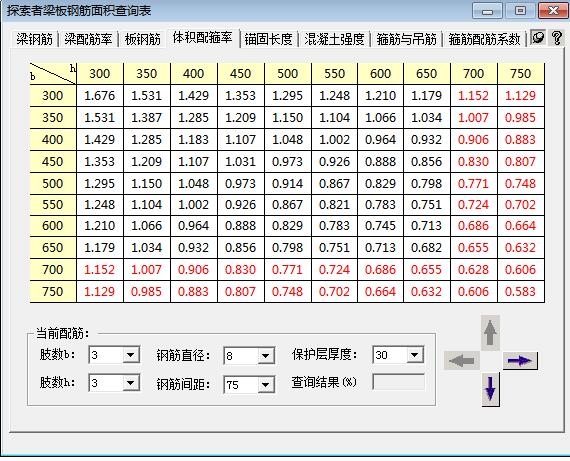Open the 混凝土强度 tab
Image resolution: width=570 pixels, height=461 pixels.
tap(334, 39)
